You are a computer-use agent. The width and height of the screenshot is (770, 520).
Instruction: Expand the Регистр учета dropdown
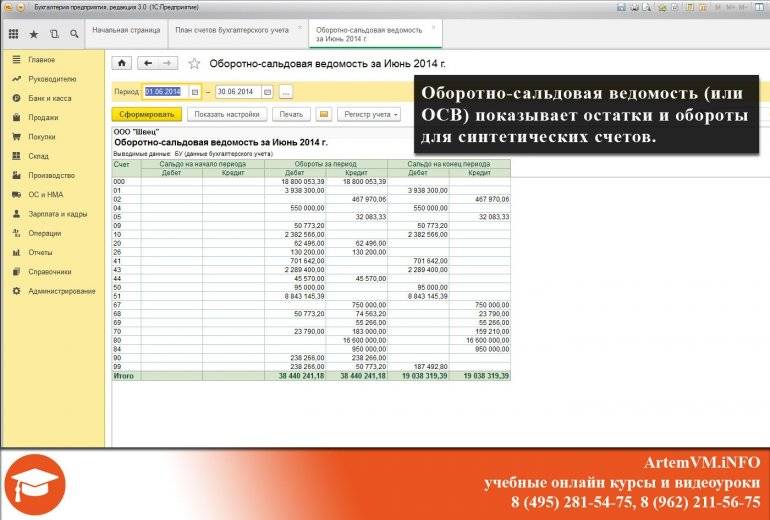369,114
